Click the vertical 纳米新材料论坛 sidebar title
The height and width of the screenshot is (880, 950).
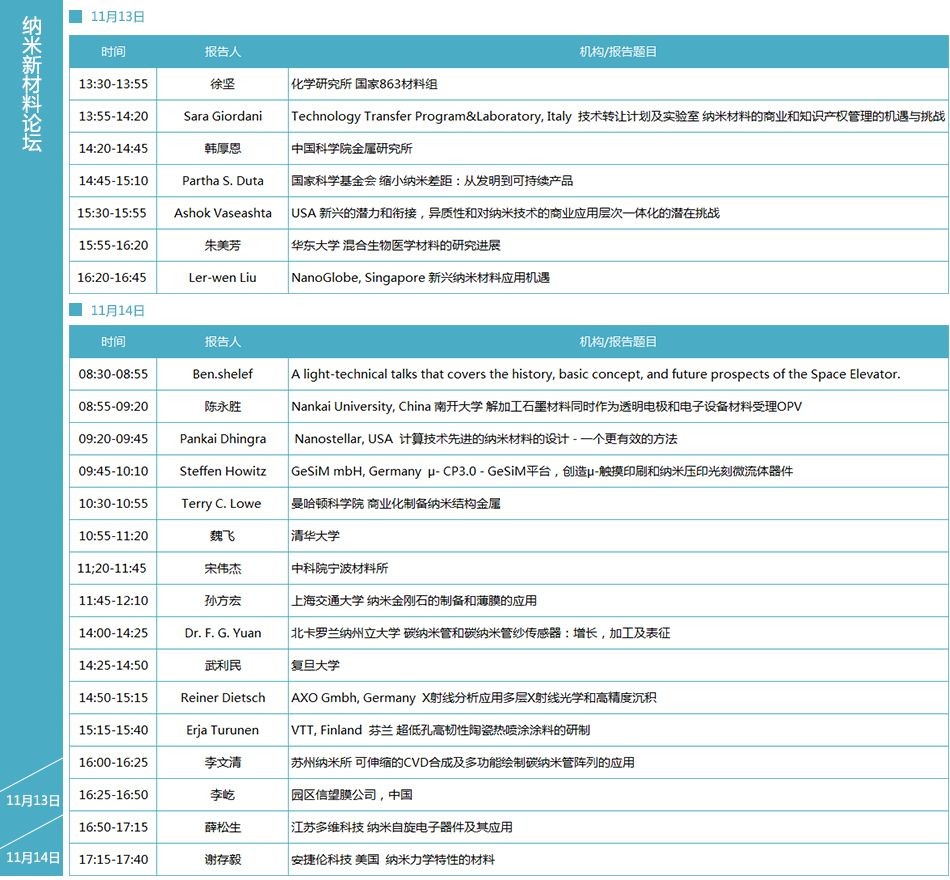(x=32, y=85)
